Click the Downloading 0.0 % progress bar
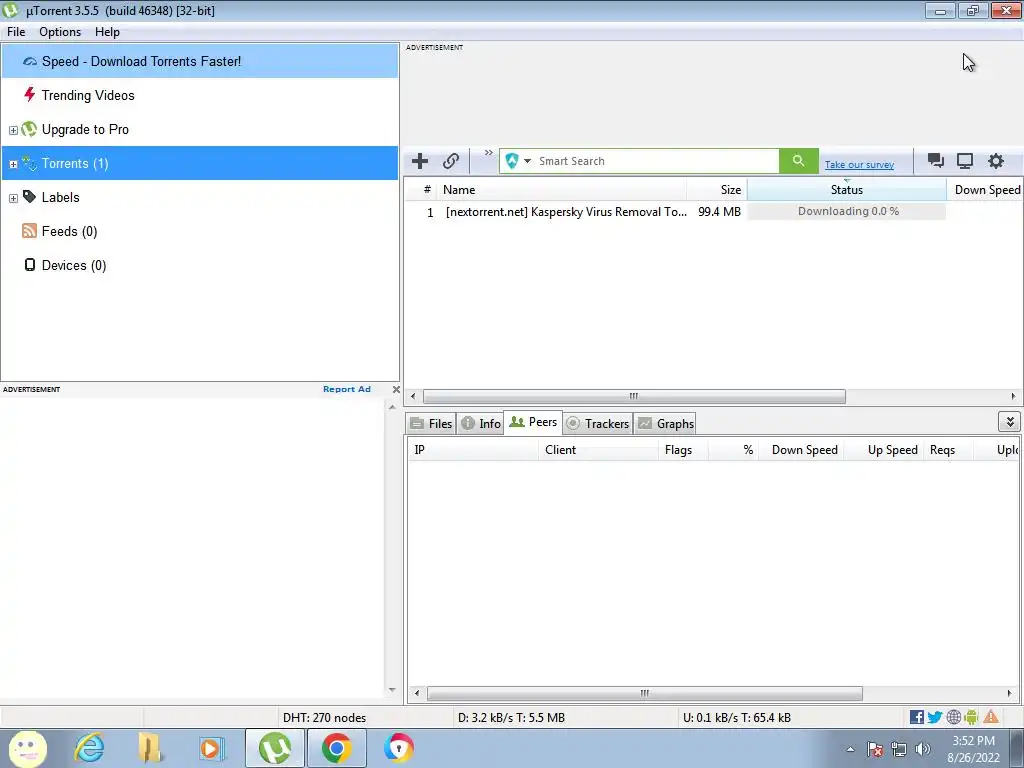This screenshot has width=1024, height=768. click(847, 211)
